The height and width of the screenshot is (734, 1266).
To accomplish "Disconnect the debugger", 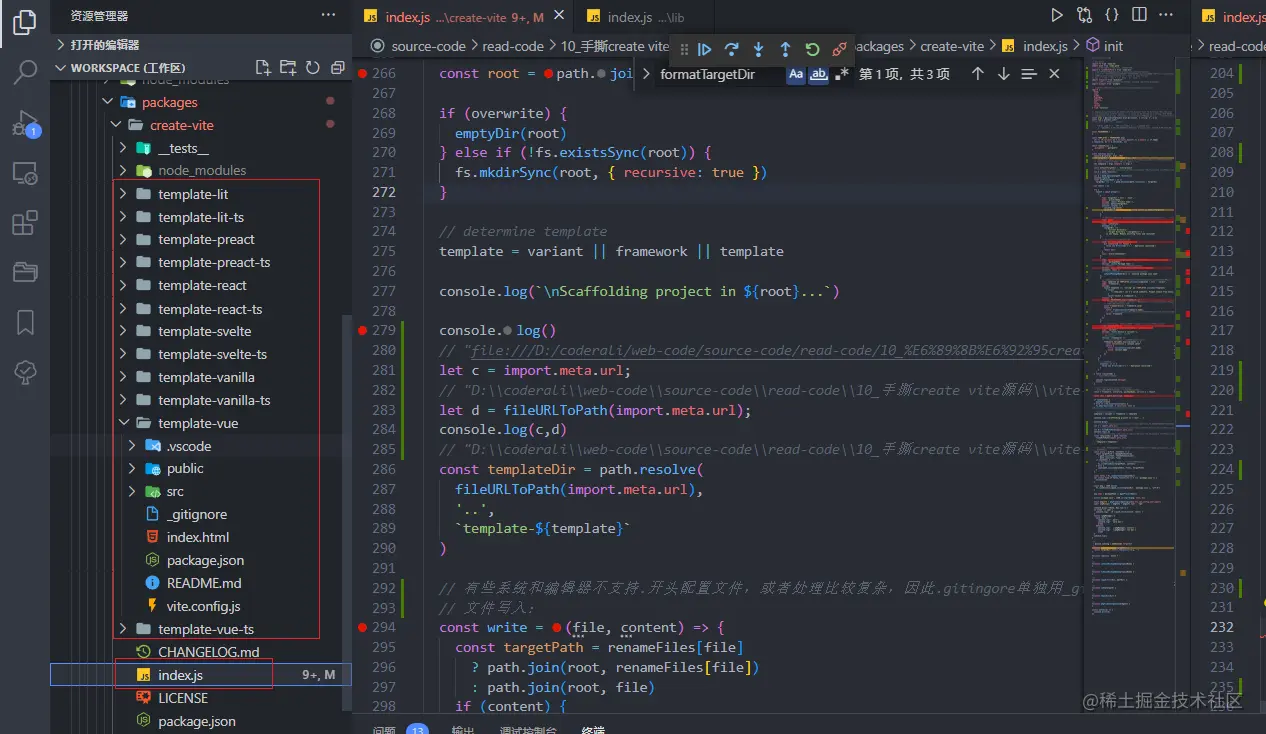I will click(839, 49).
